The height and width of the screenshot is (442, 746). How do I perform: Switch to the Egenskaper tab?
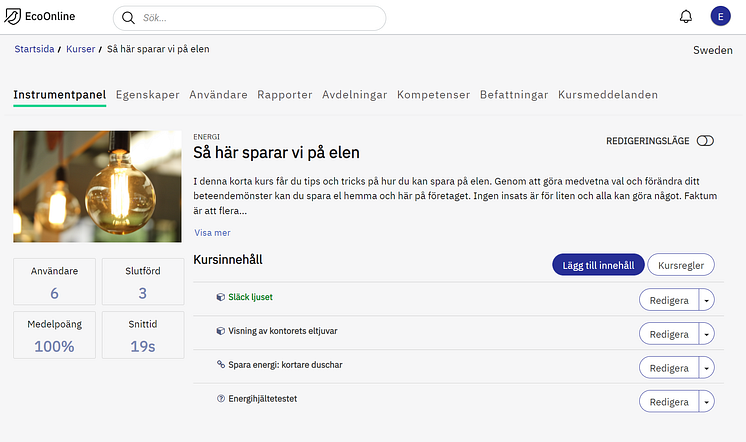[147, 95]
